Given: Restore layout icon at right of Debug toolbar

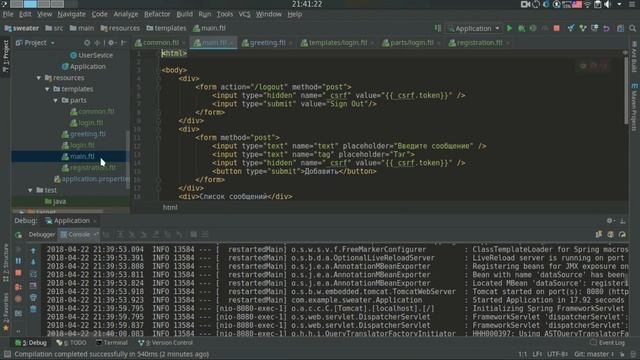Looking at the screenshot, I should pos(599,234).
